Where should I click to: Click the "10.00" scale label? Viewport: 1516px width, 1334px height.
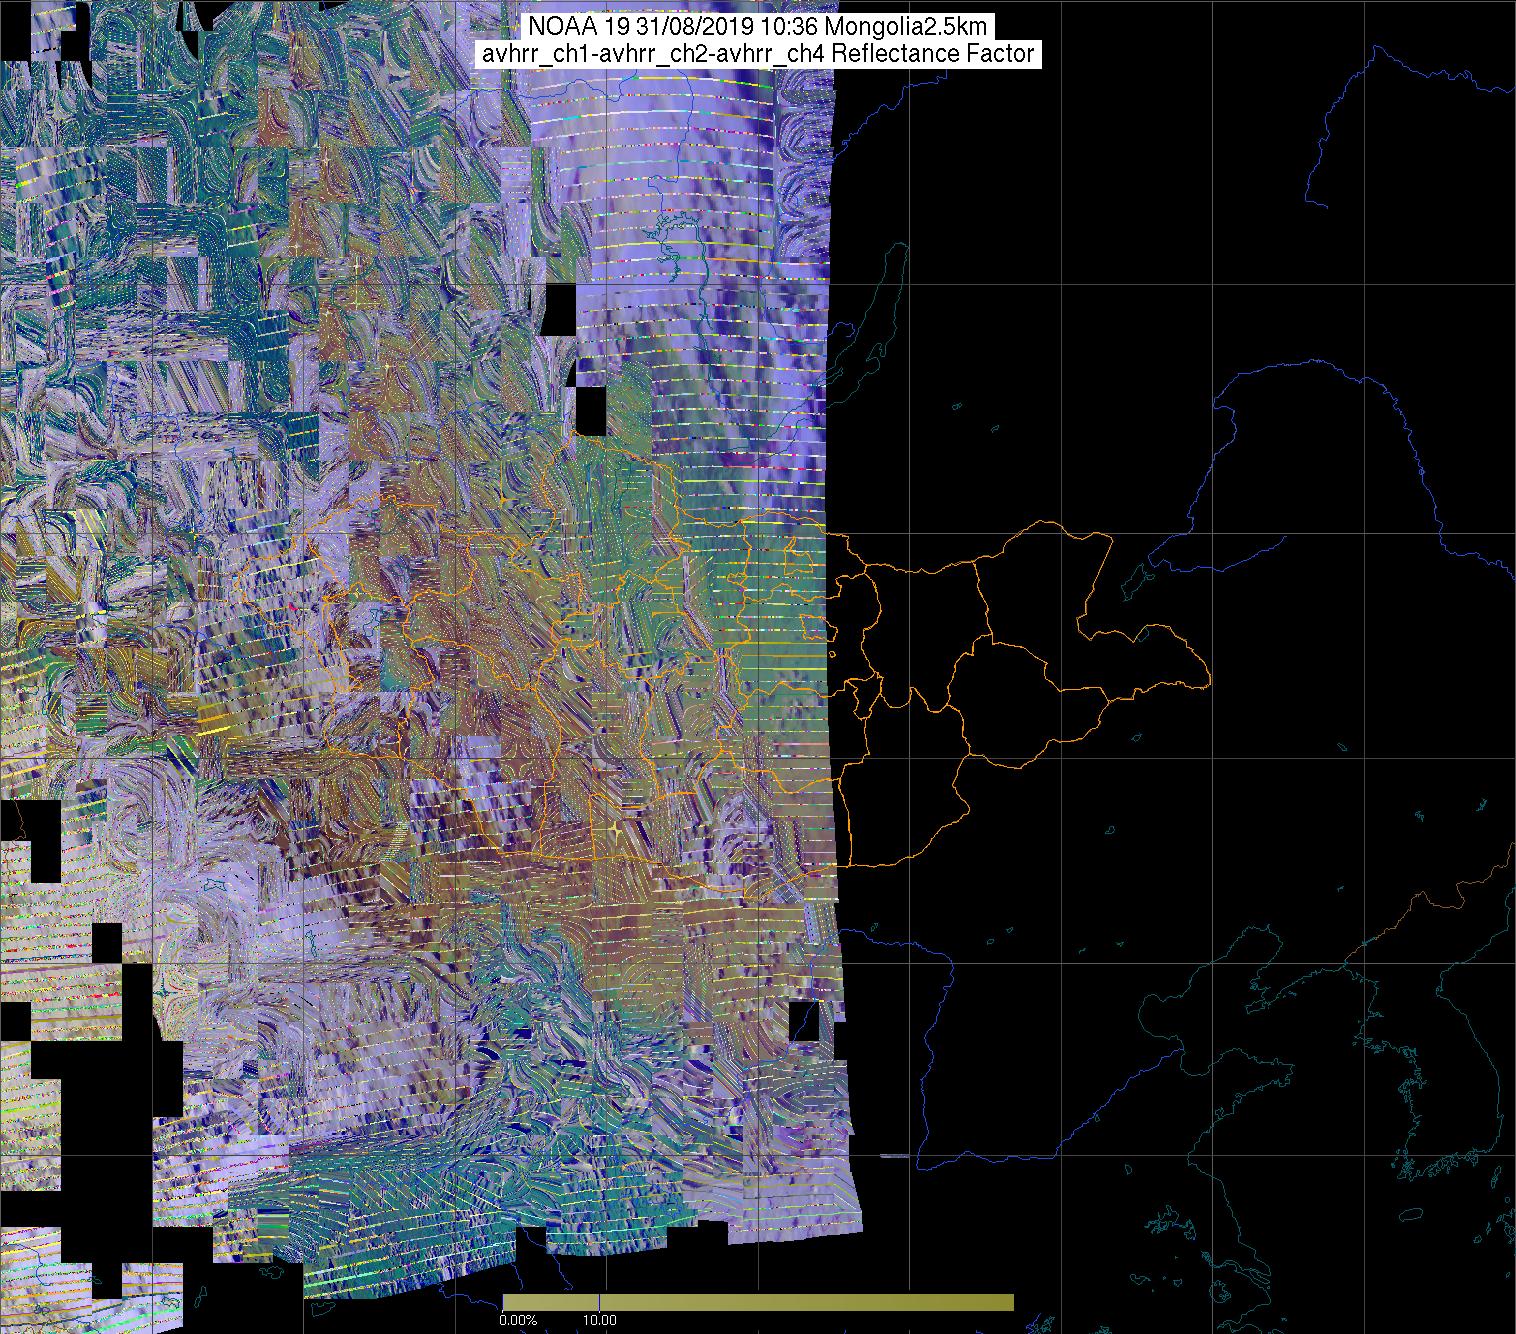599,1321
